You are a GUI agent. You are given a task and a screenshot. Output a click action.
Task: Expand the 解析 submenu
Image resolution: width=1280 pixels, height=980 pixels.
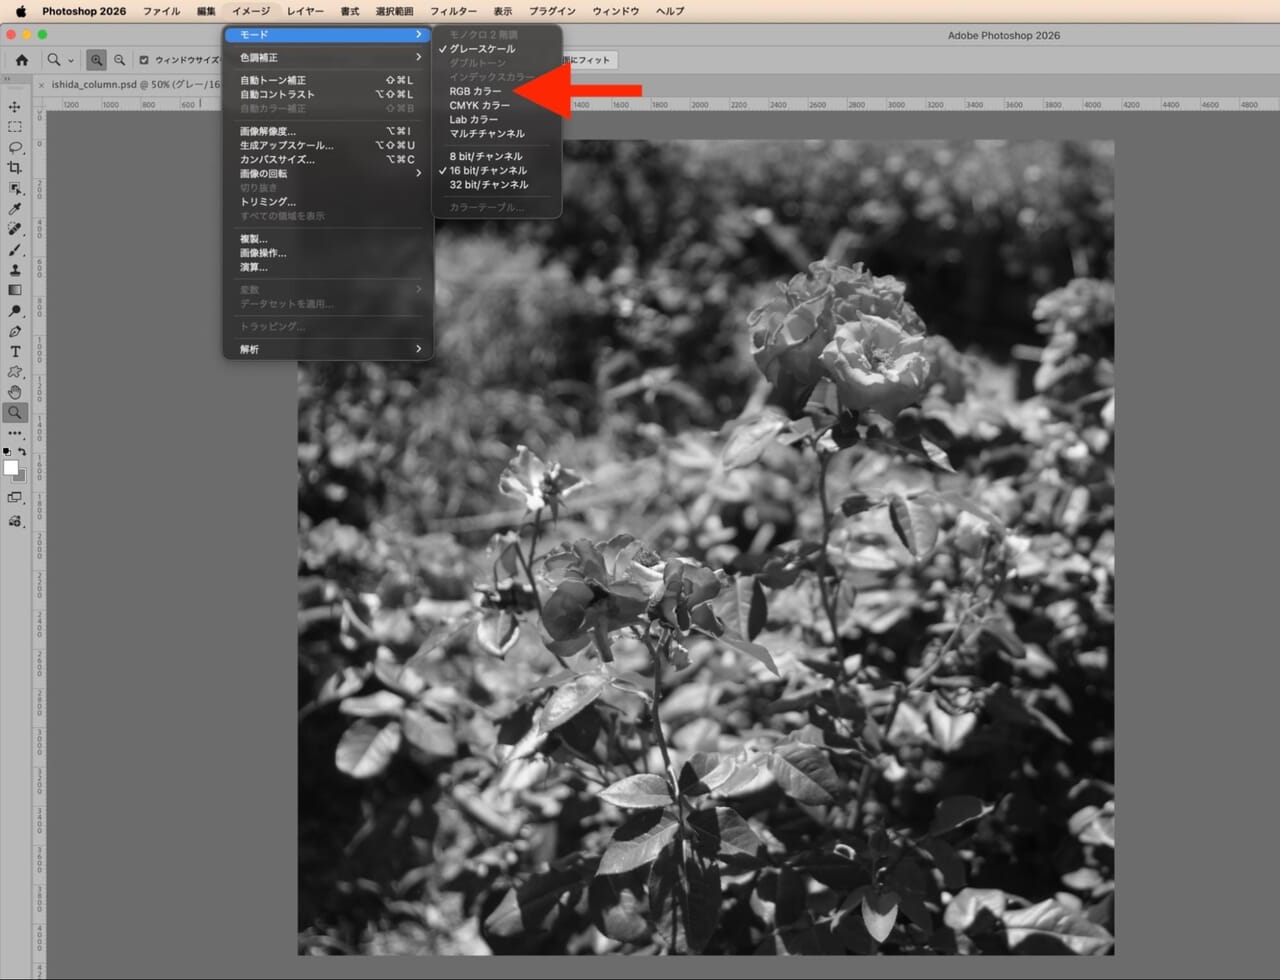pos(328,349)
